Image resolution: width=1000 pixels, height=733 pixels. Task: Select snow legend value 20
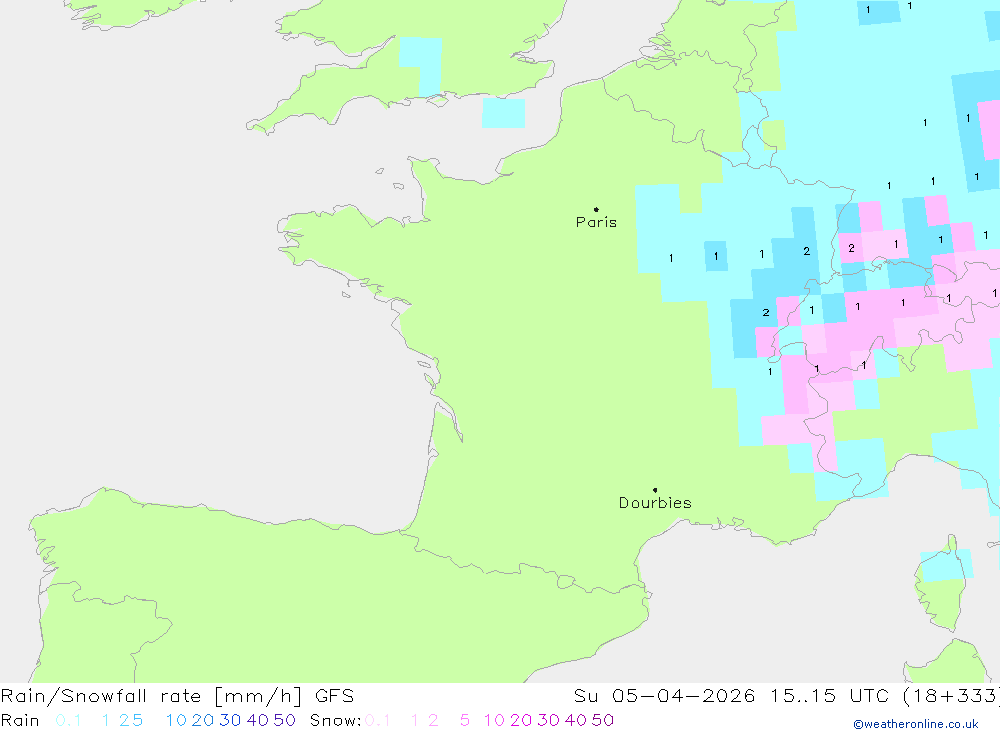tap(521, 720)
